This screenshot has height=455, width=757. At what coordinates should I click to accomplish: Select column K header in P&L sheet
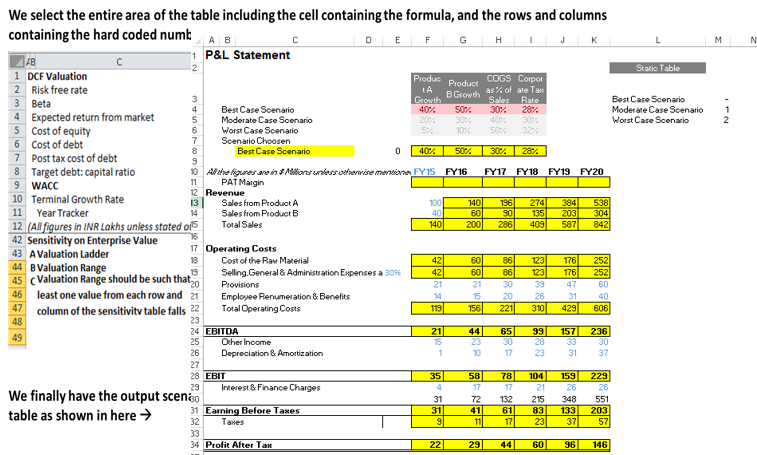(594, 40)
